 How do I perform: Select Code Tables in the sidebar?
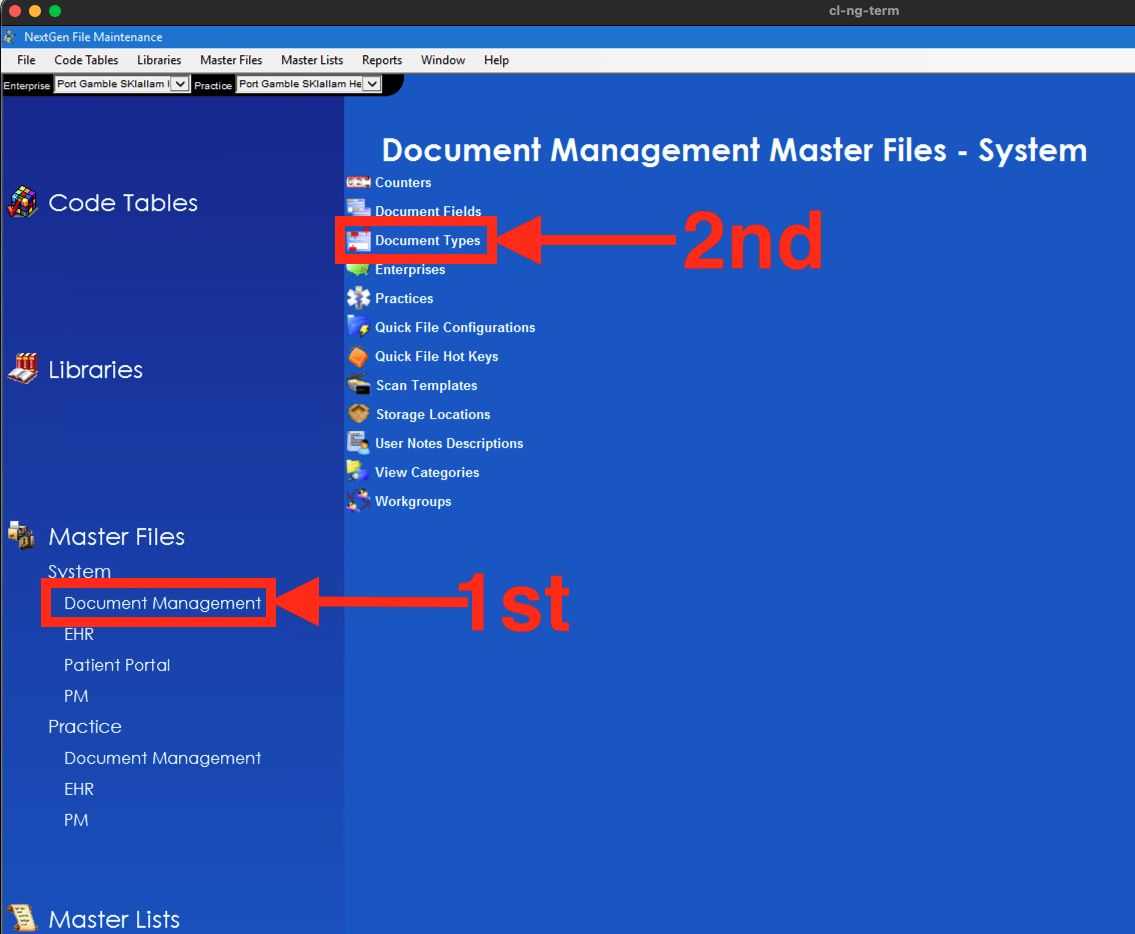[123, 203]
